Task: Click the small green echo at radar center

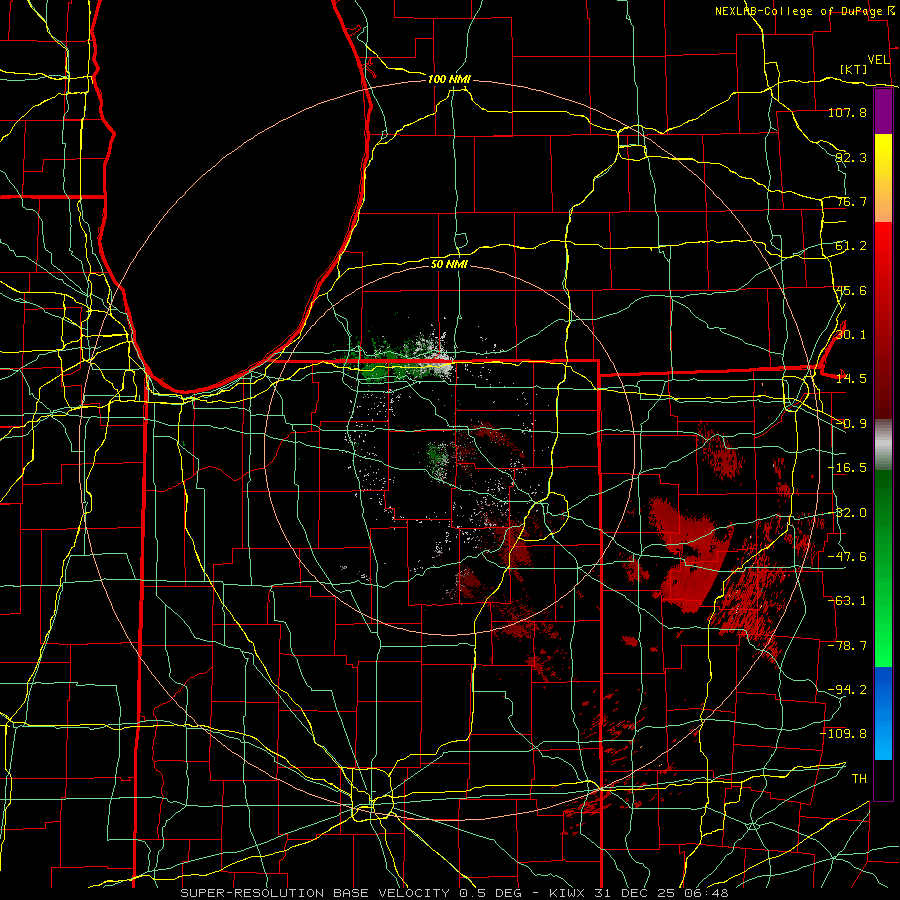Action: tap(439, 458)
